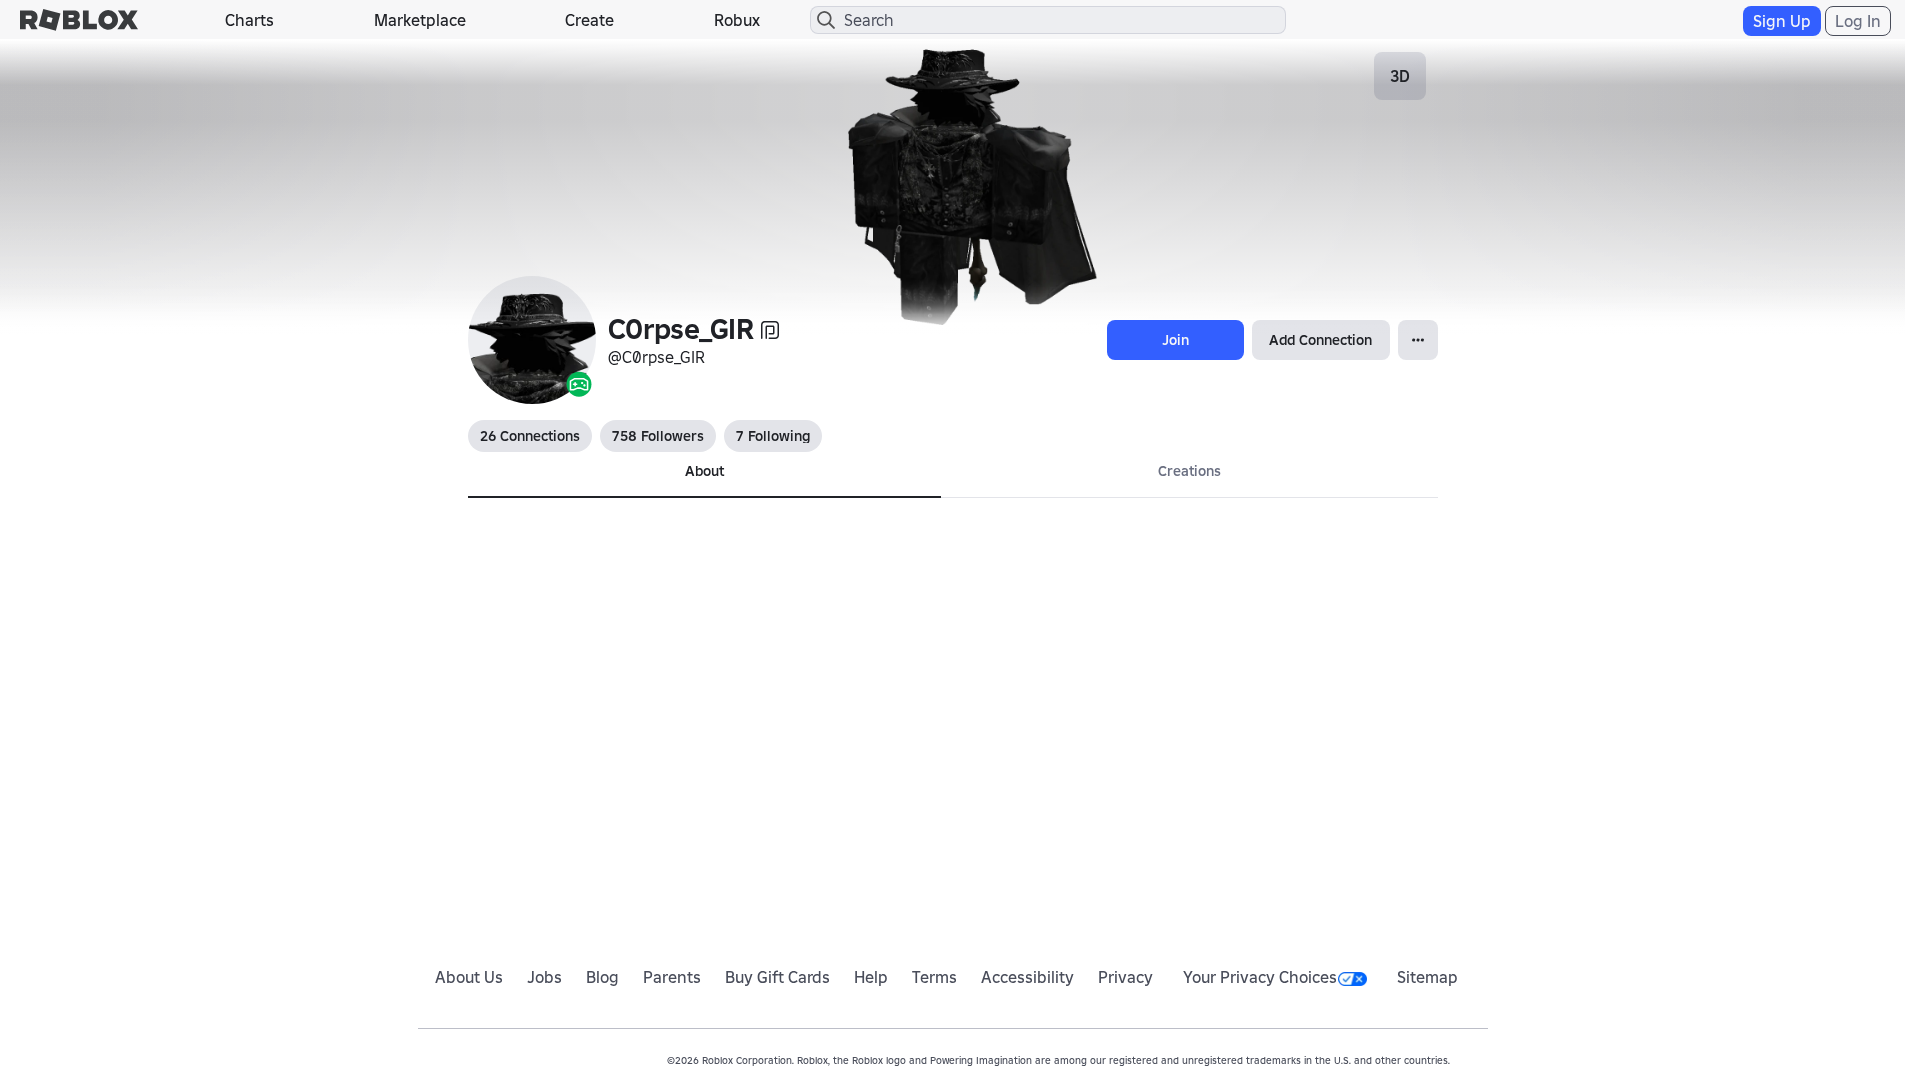Join the user's game

[1175, 340]
